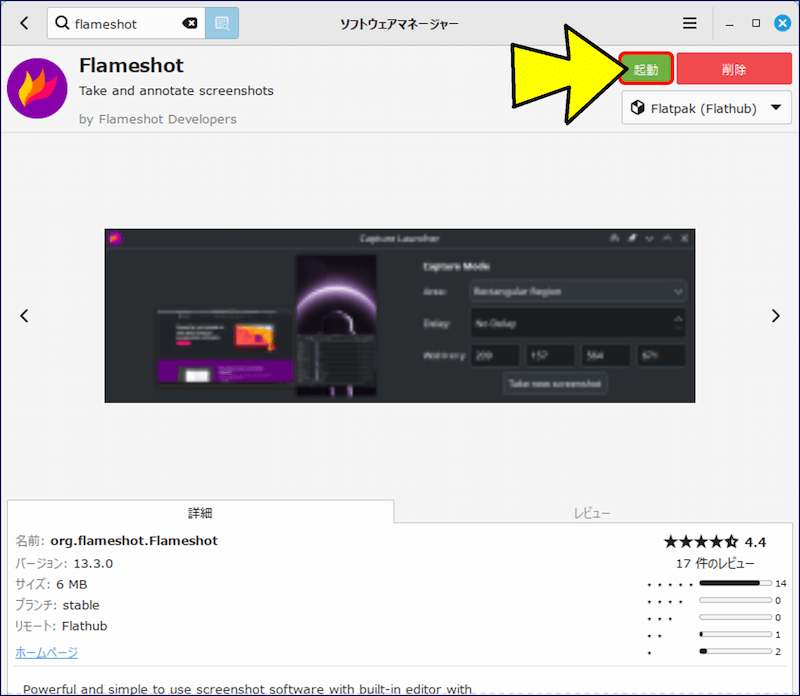Click the magnifier icon in search box
The image size is (800, 696).
tap(62, 23)
